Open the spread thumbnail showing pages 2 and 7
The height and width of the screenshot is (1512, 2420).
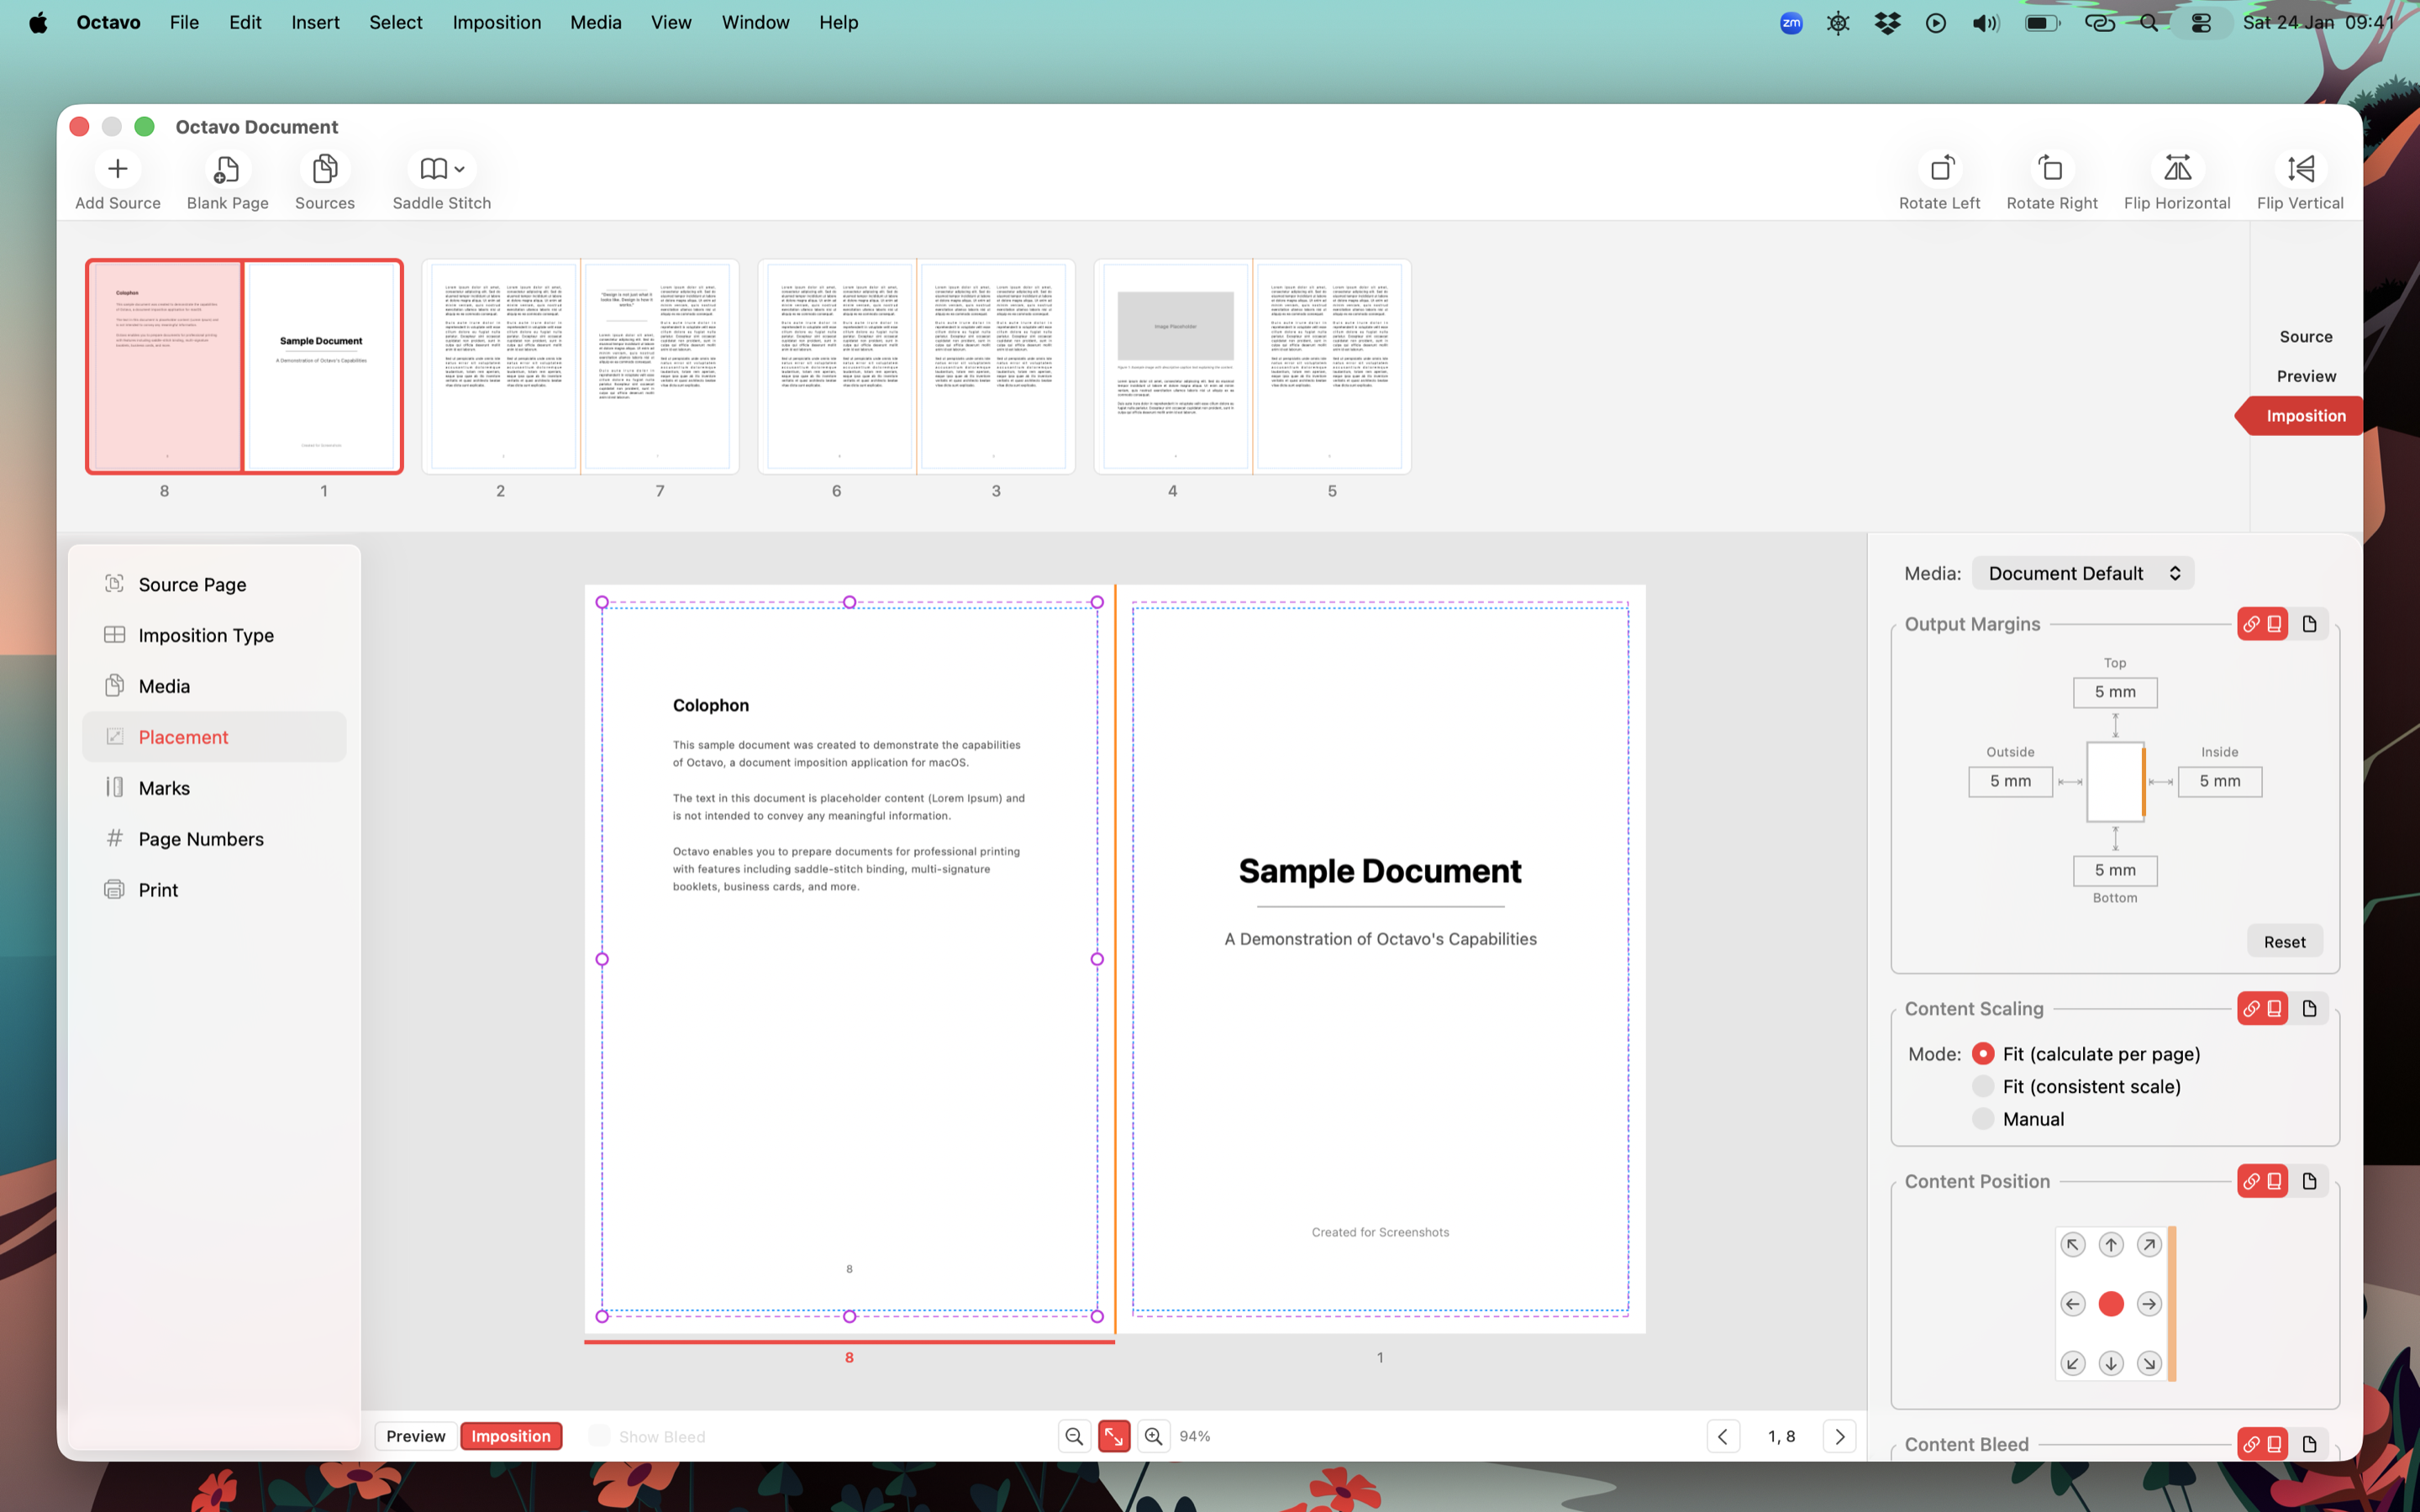[580, 366]
